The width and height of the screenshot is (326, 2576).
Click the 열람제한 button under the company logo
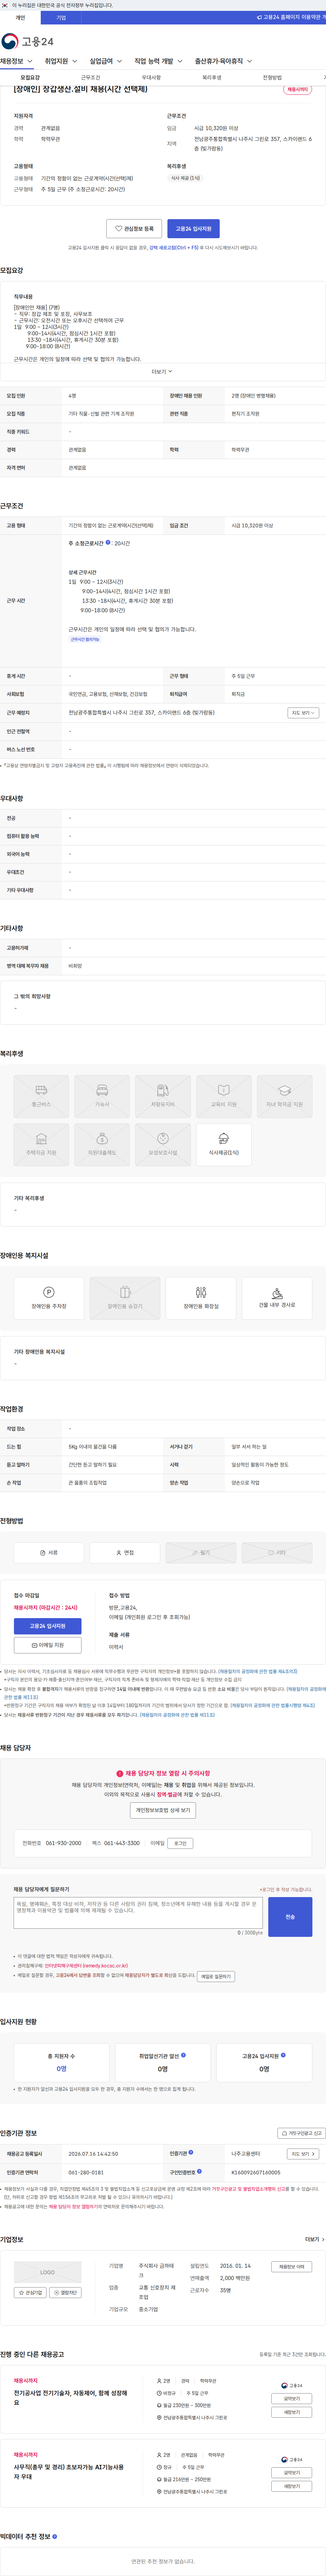65,2292
